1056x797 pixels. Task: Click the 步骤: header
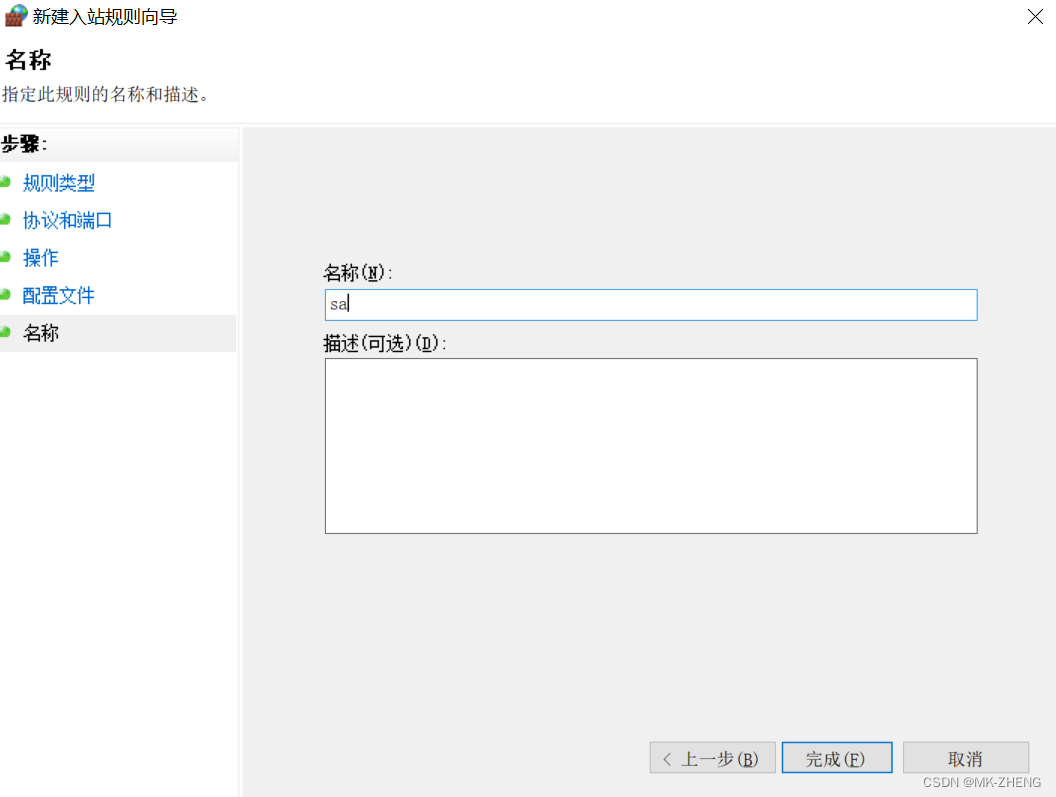pos(24,144)
